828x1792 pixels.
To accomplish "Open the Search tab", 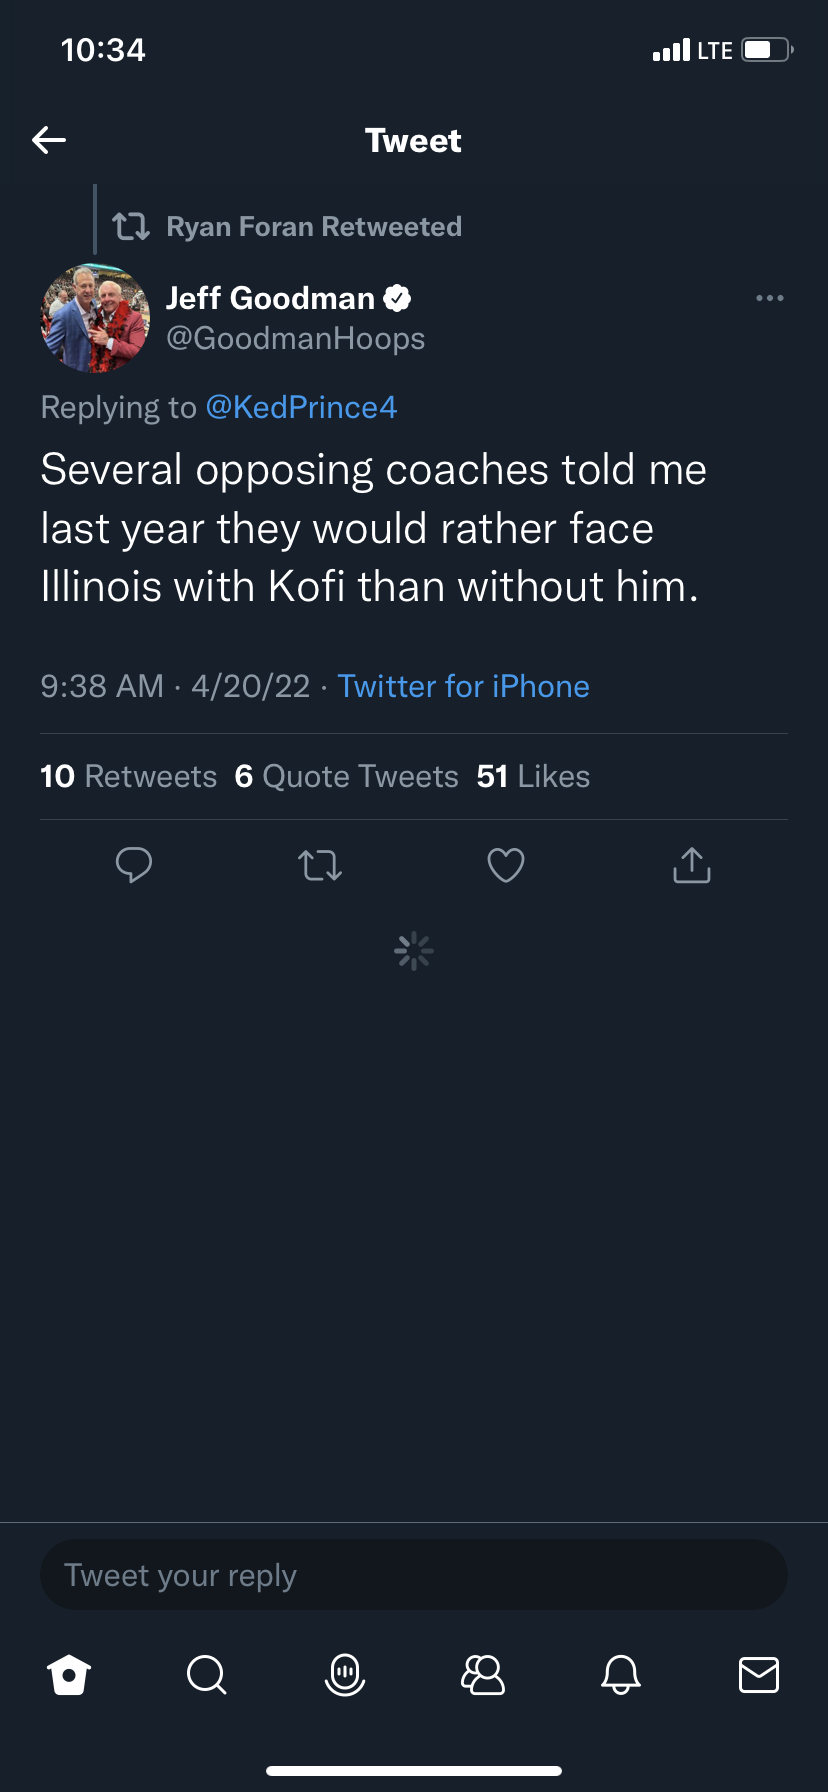I will pyautogui.click(x=207, y=1674).
